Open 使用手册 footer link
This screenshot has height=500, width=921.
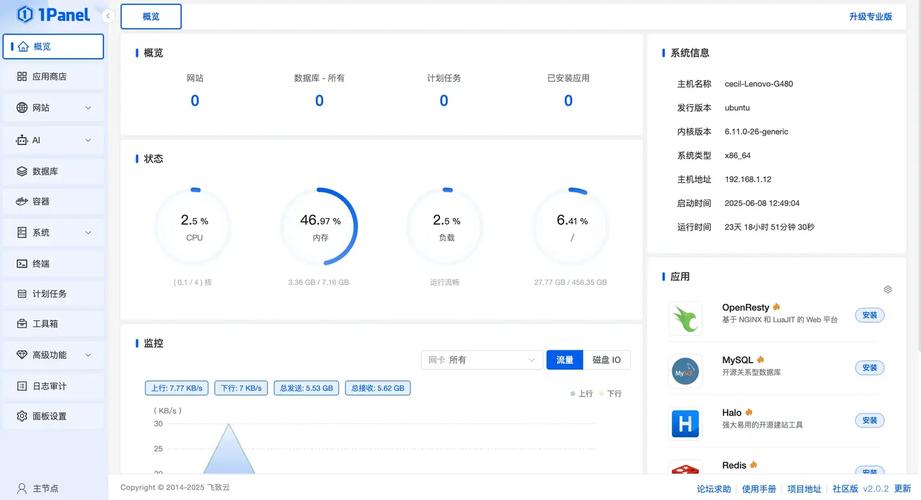pyautogui.click(x=759, y=489)
